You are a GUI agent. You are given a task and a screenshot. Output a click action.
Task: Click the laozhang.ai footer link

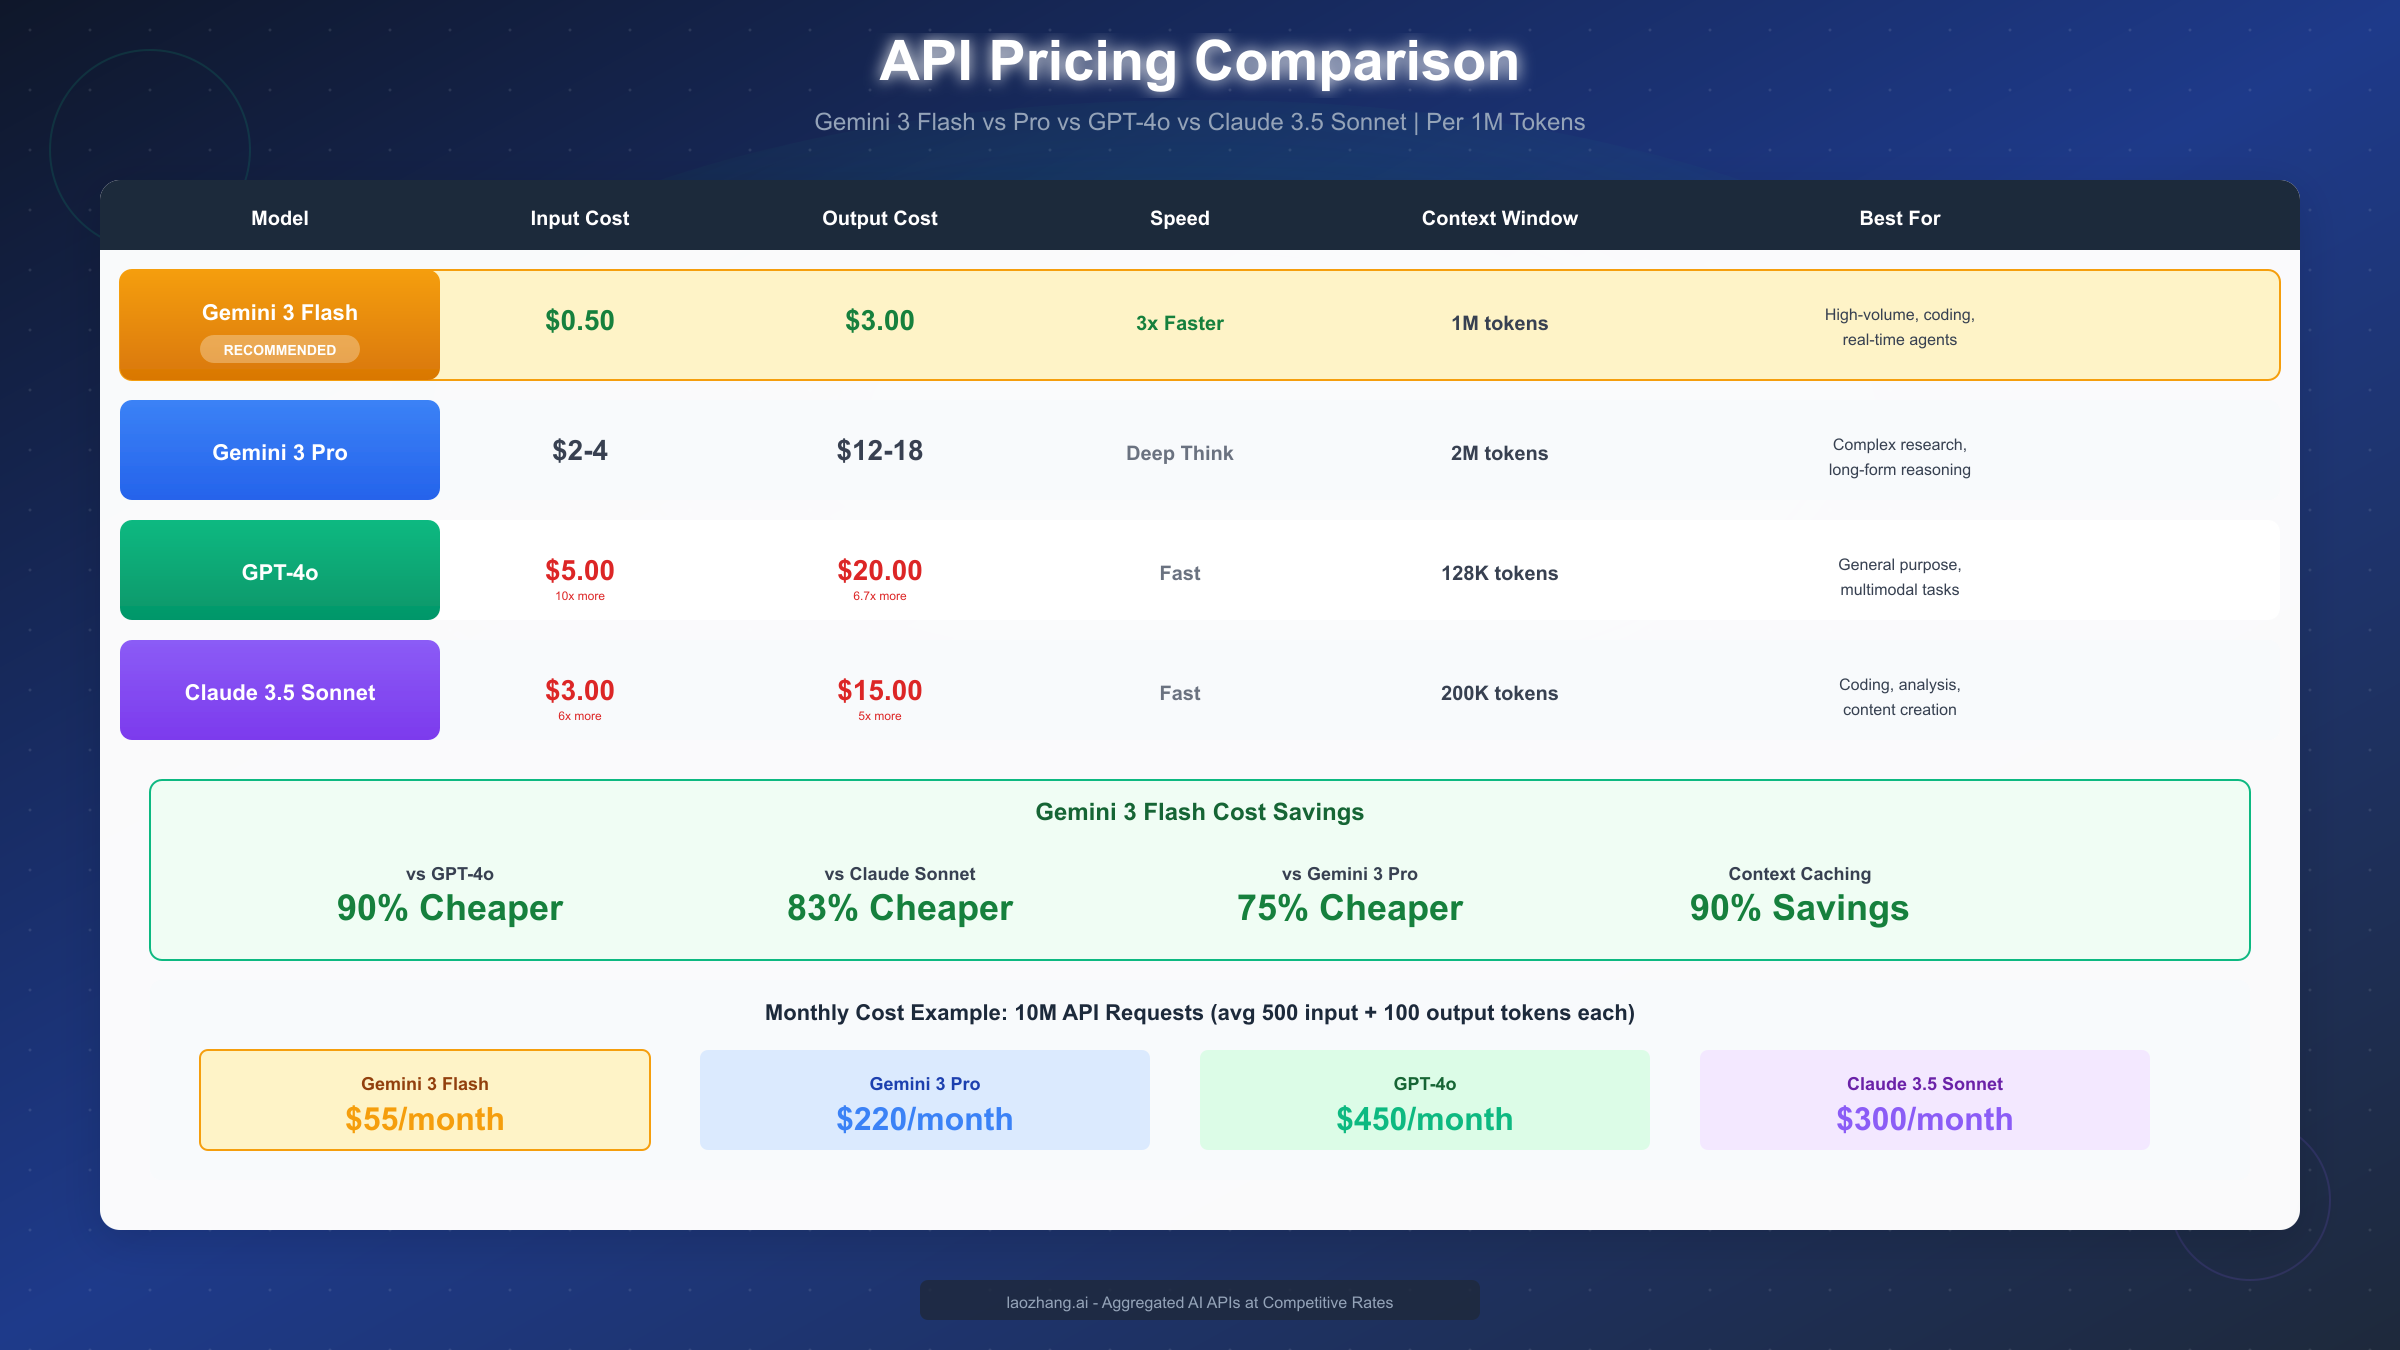(1199, 1301)
